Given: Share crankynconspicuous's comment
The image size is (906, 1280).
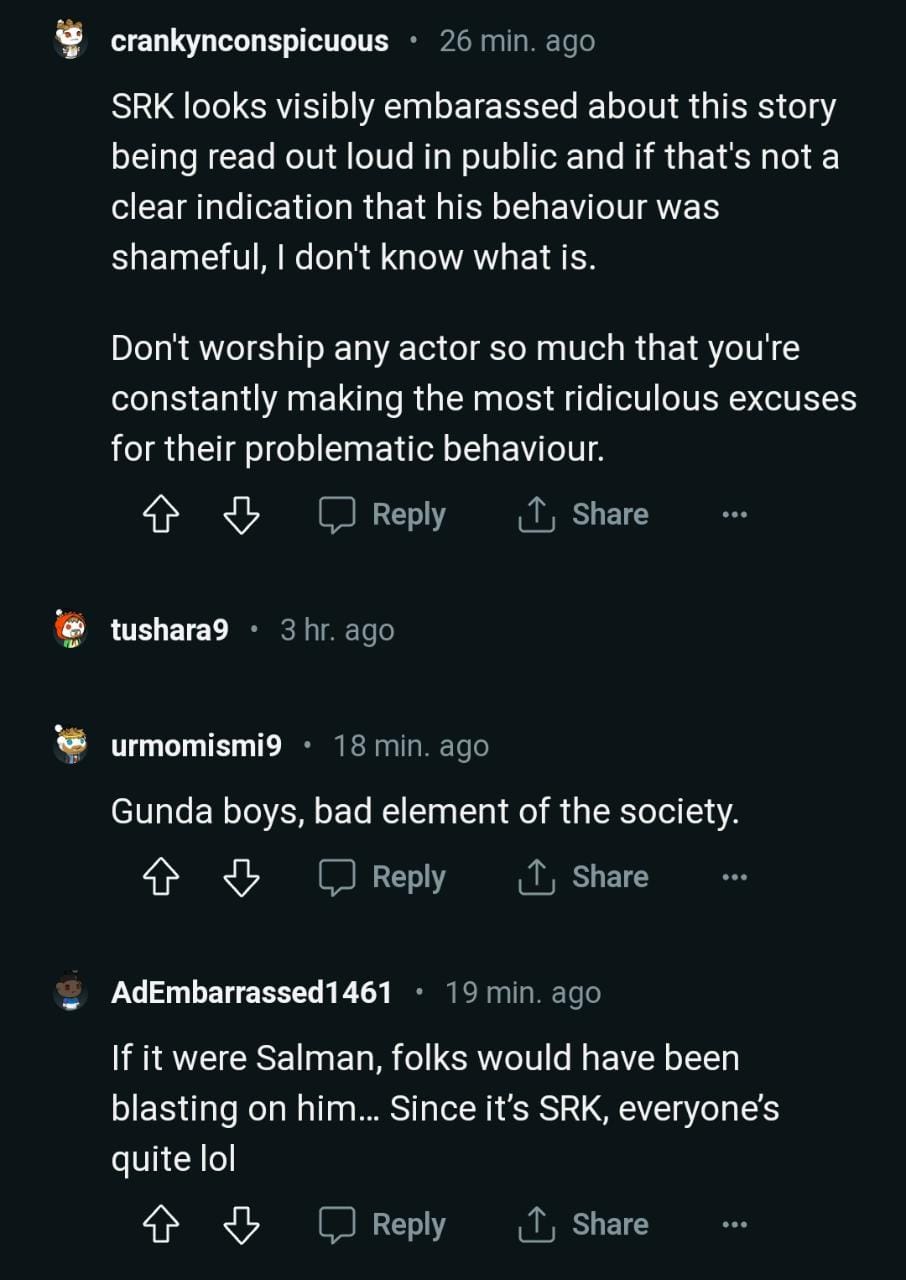Looking at the screenshot, I should [583, 515].
